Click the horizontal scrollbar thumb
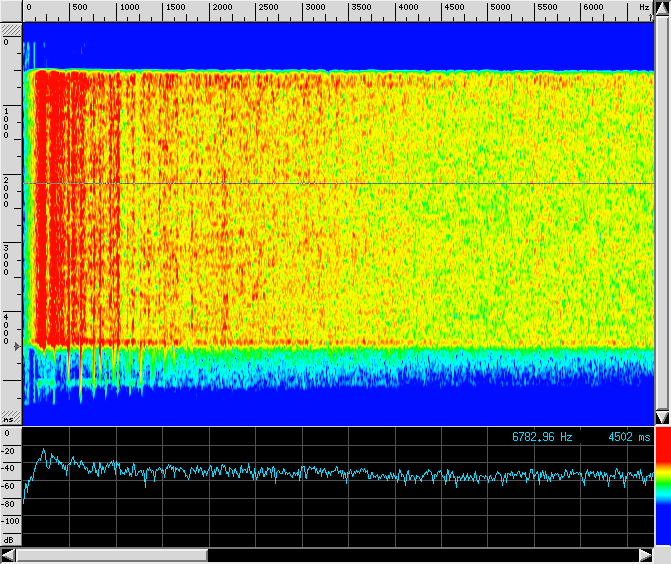The height and width of the screenshot is (564, 671). (x=112, y=555)
